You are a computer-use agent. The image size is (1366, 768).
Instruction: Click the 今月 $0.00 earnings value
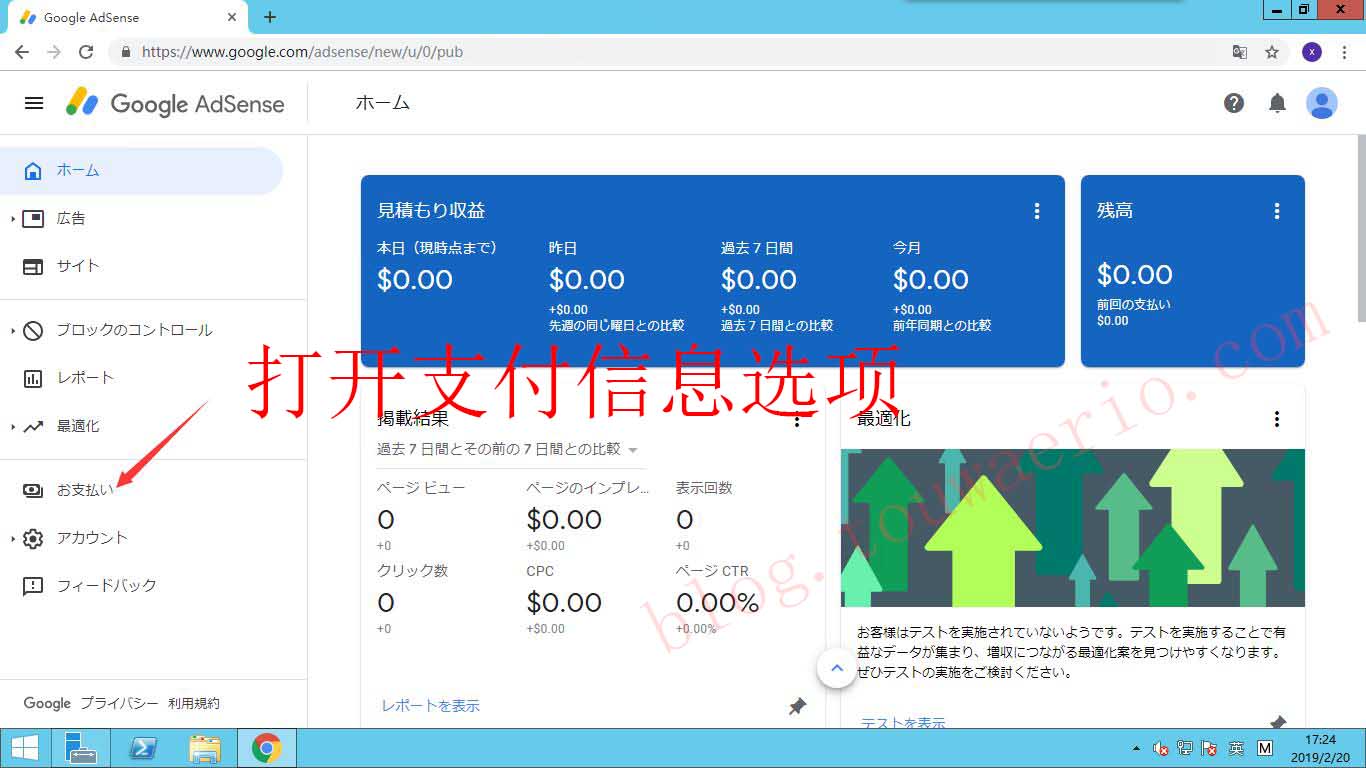[x=931, y=279]
